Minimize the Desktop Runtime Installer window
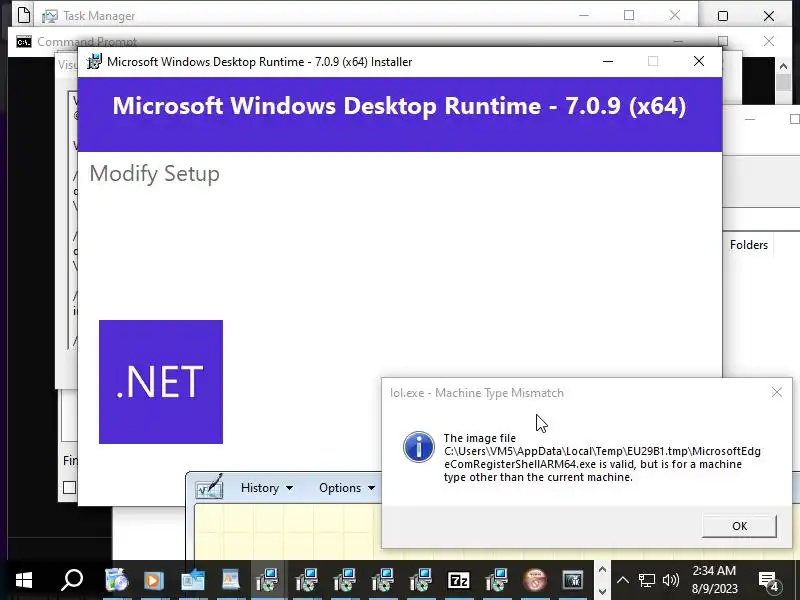Image resolution: width=800 pixels, height=600 pixels. click(608, 62)
